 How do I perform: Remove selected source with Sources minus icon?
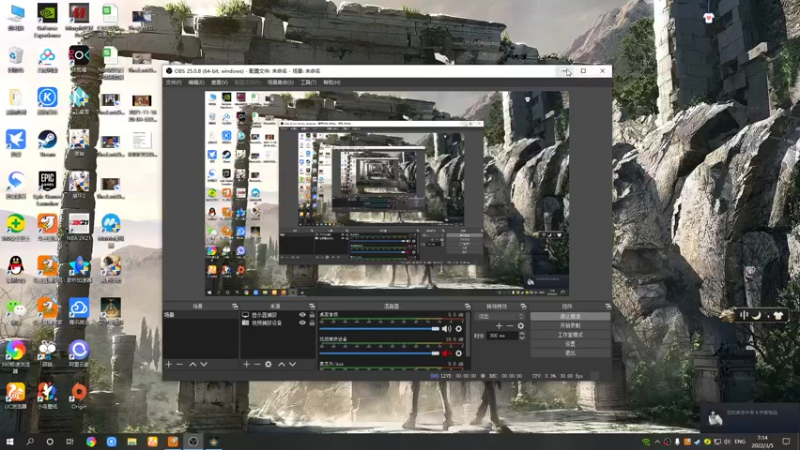pyautogui.click(x=257, y=364)
